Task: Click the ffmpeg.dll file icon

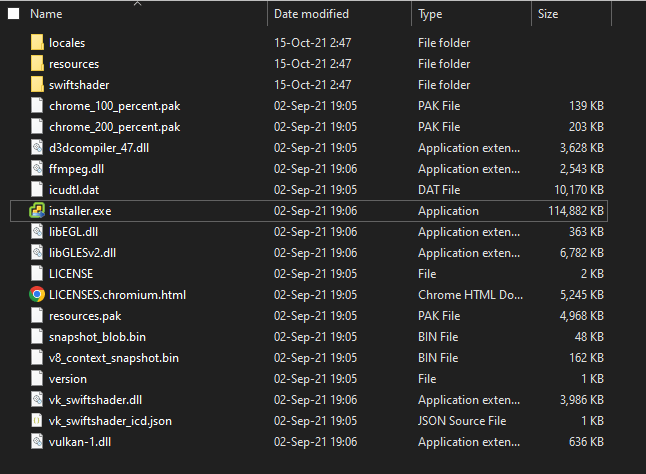Action: pos(37,169)
